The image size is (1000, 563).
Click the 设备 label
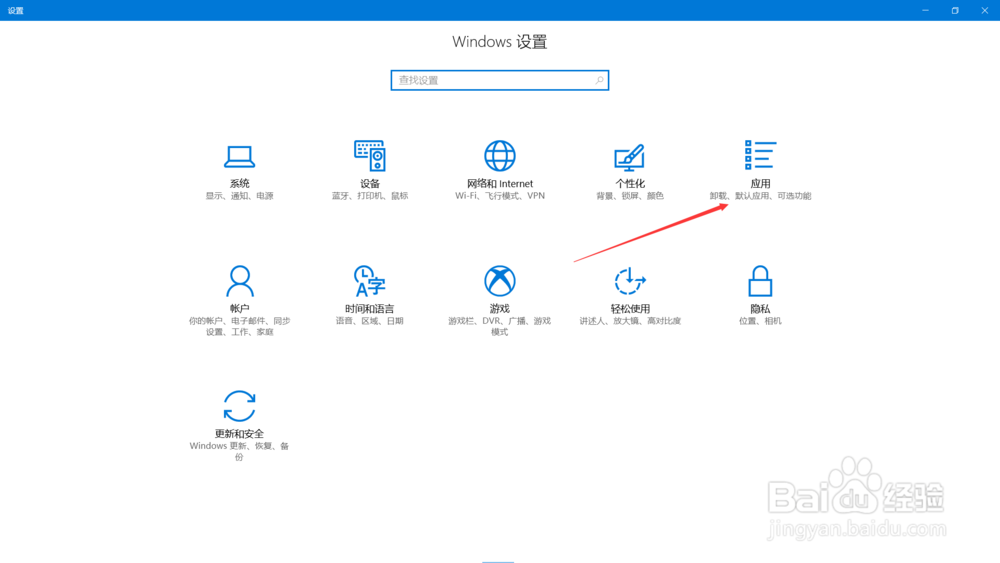[370, 184]
